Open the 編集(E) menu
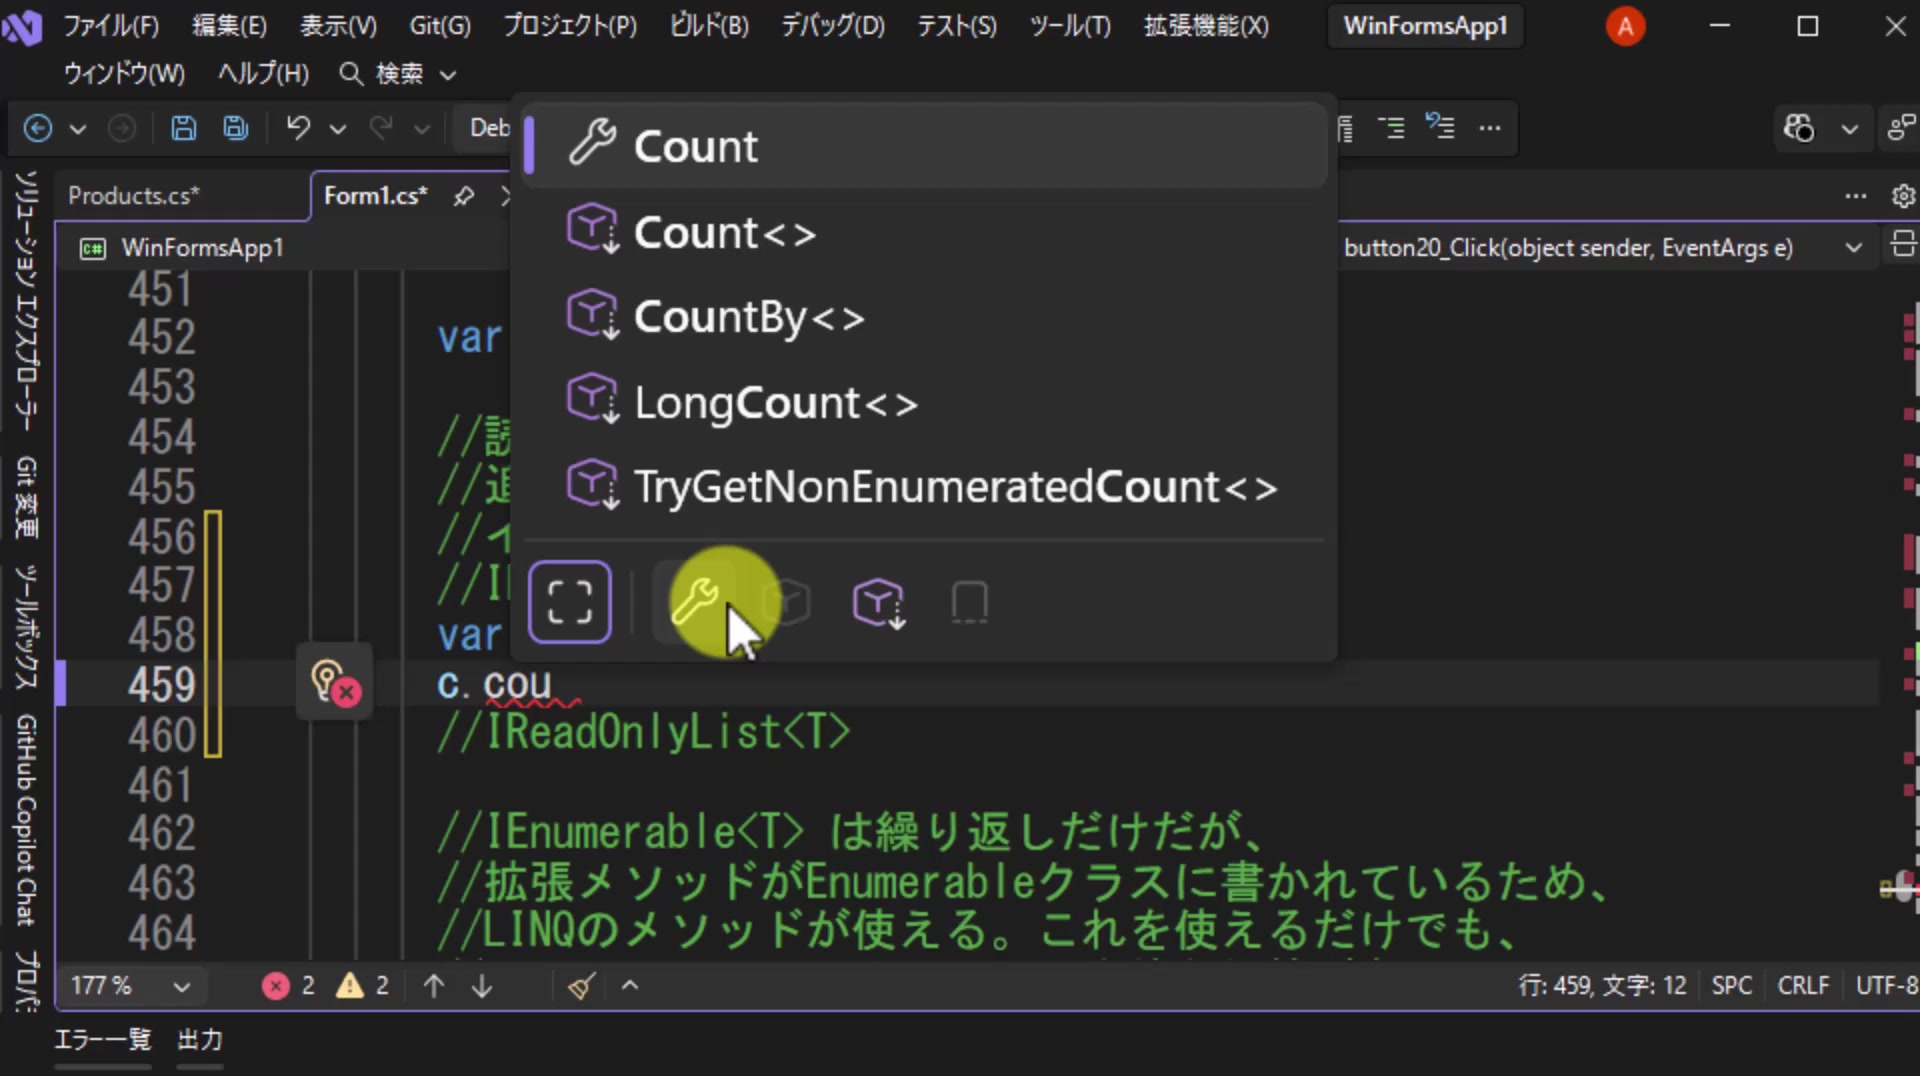This screenshot has width=1920, height=1076. pyautogui.click(x=229, y=26)
